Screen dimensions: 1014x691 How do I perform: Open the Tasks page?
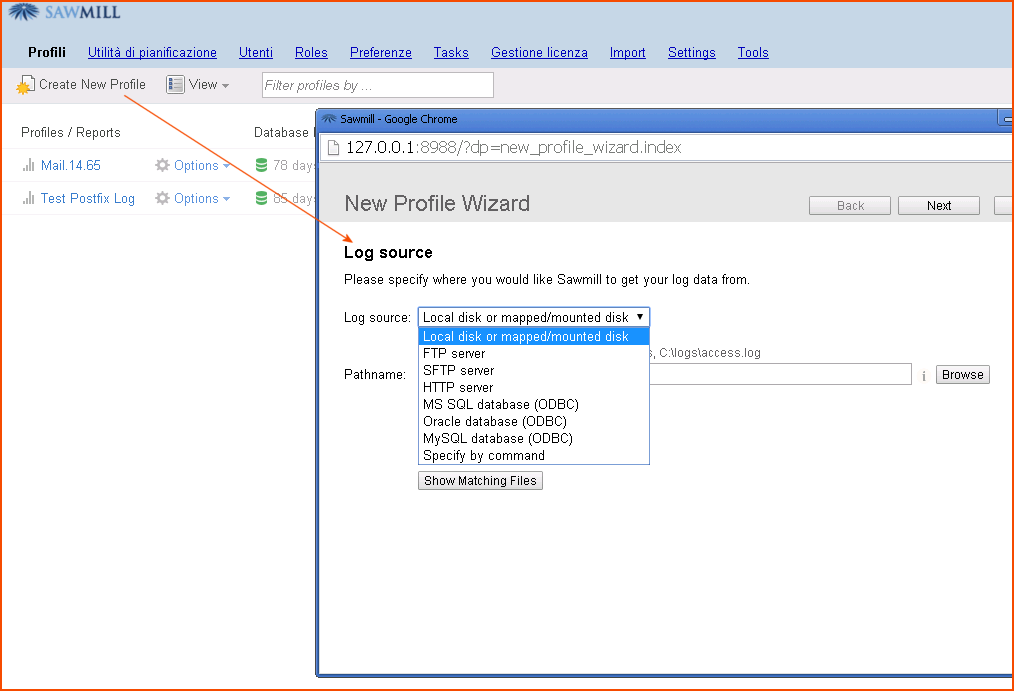[x=451, y=52]
